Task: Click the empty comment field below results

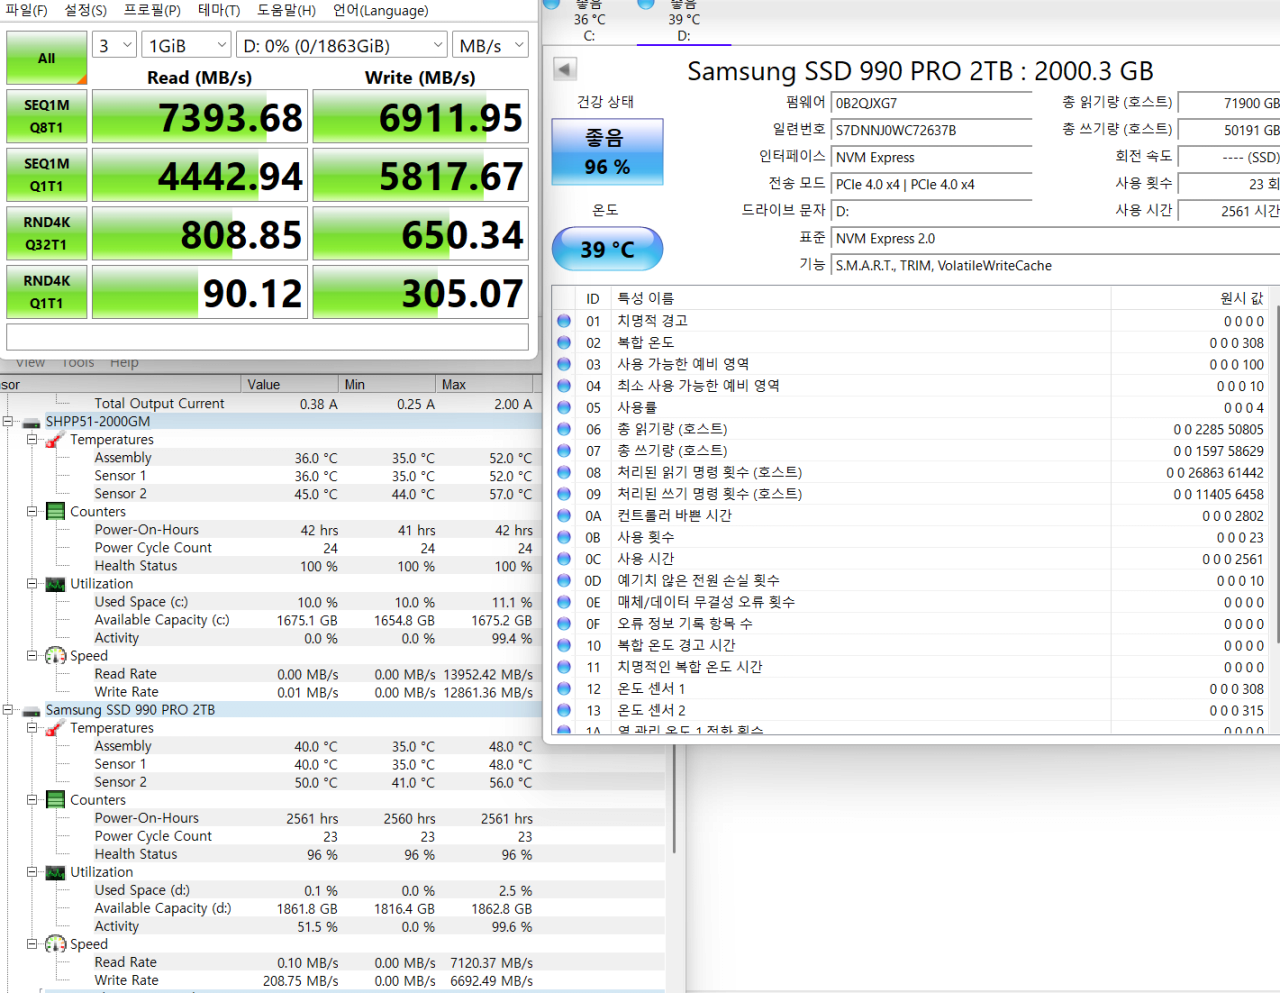Action: pyautogui.click(x=267, y=336)
